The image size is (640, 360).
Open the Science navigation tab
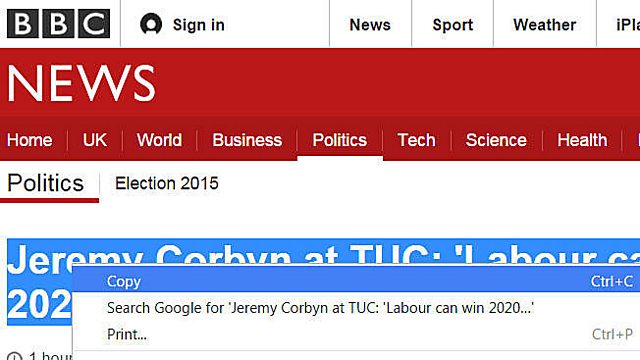click(496, 140)
